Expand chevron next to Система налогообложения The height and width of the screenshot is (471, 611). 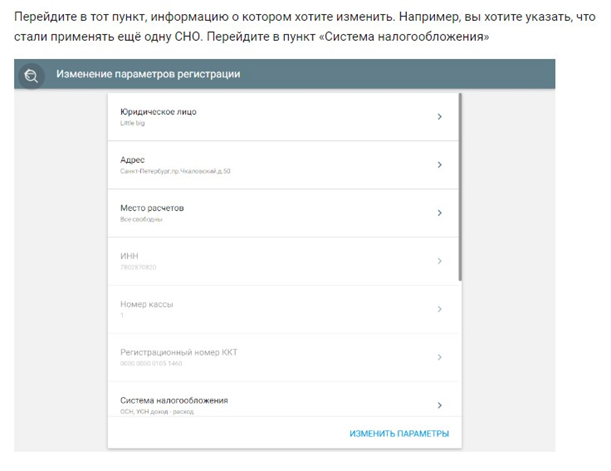(439, 405)
